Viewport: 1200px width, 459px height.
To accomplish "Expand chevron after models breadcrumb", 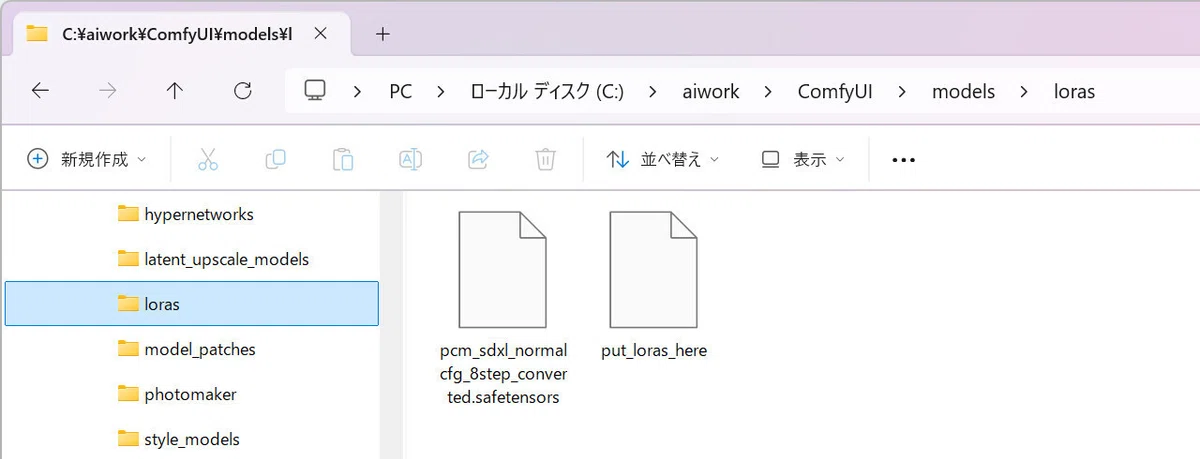I will 1025,92.
